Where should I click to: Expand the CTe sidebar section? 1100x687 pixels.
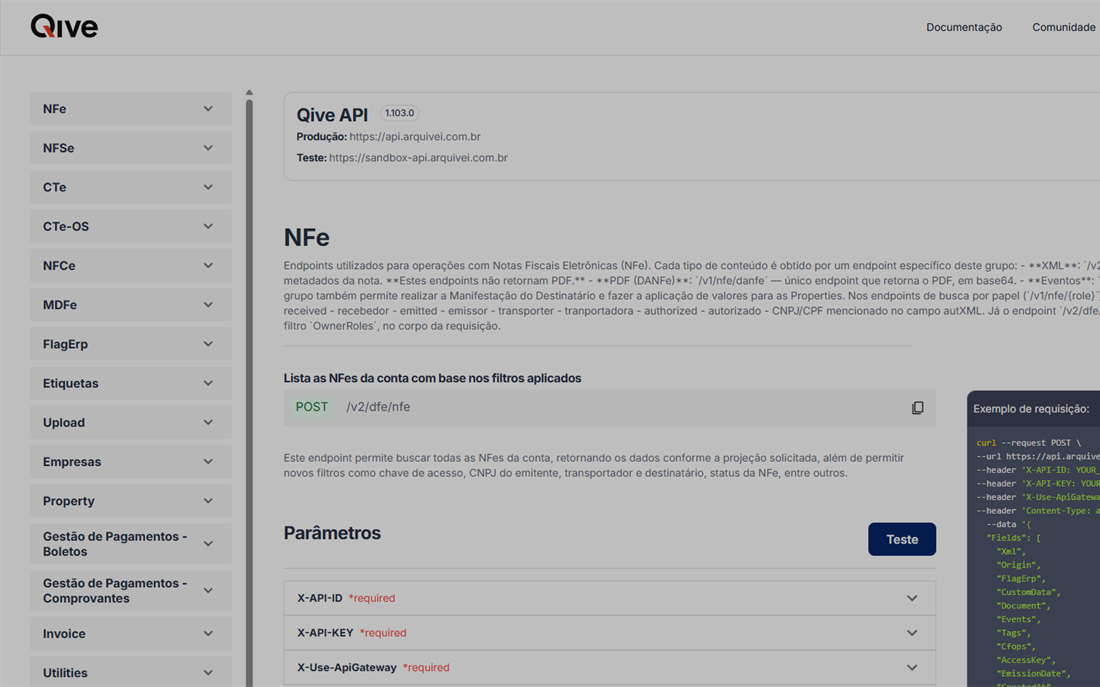[130, 187]
